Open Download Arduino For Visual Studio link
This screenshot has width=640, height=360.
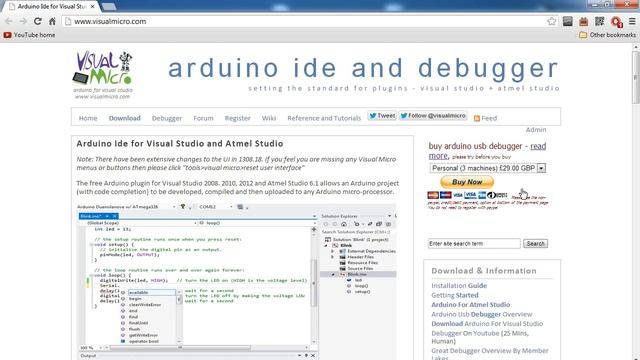tap(487, 324)
